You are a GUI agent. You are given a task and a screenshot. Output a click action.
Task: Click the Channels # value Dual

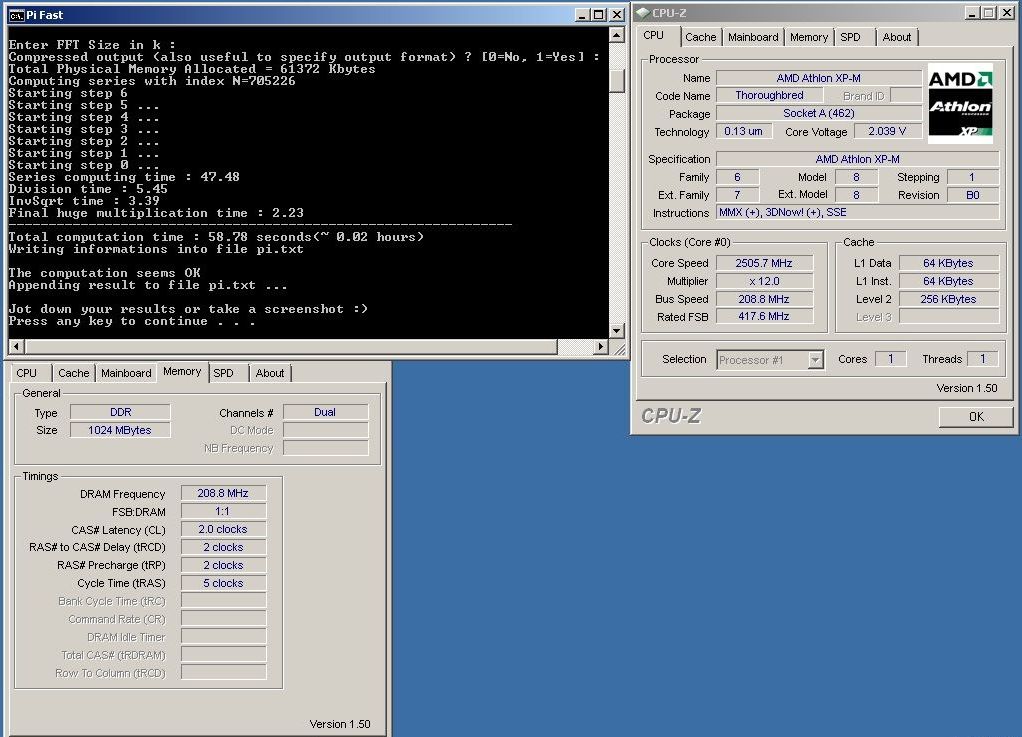(x=325, y=412)
